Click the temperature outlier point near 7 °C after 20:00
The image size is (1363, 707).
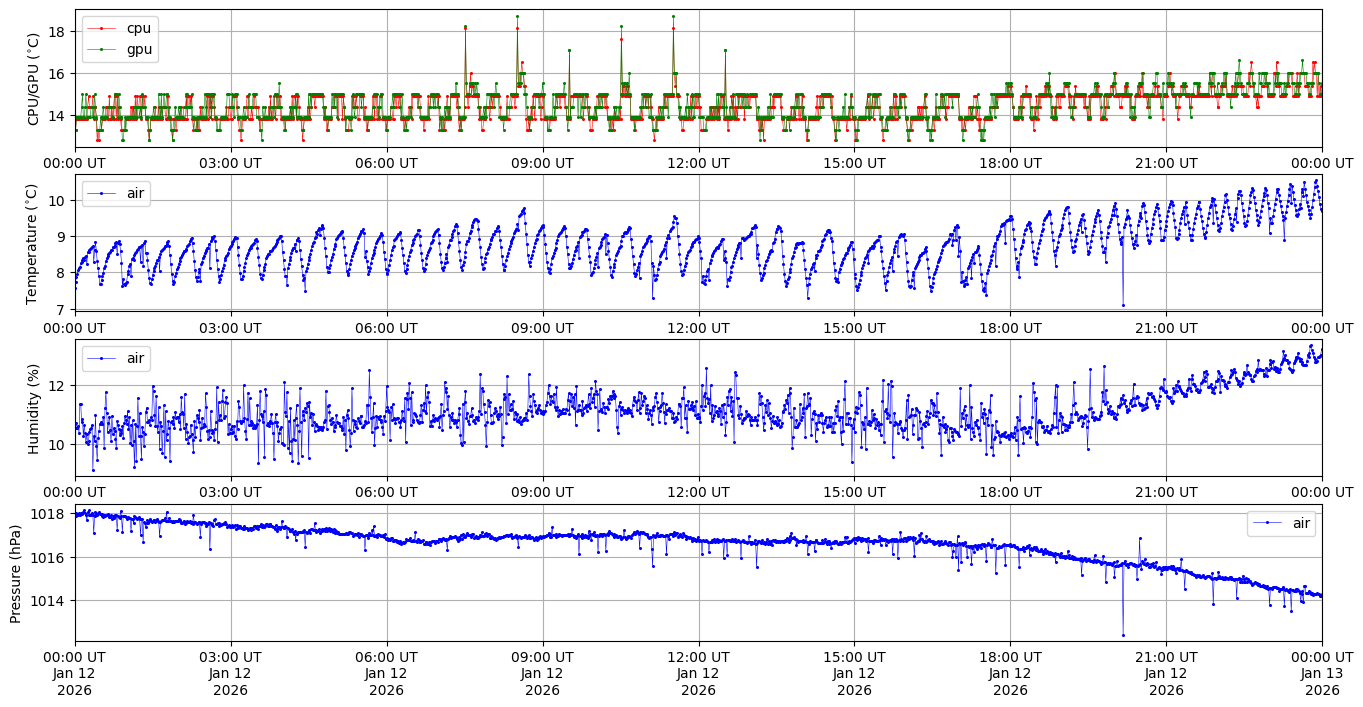click(1123, 305)
